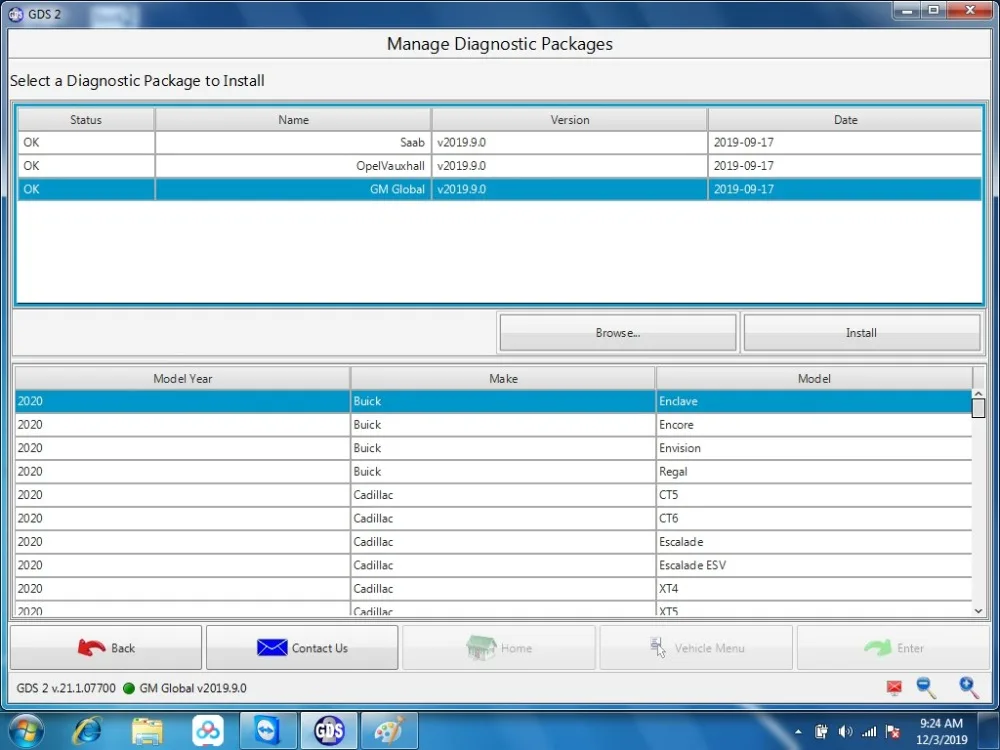Click the zoom out magnifier icon

click(x=926, y=688)
